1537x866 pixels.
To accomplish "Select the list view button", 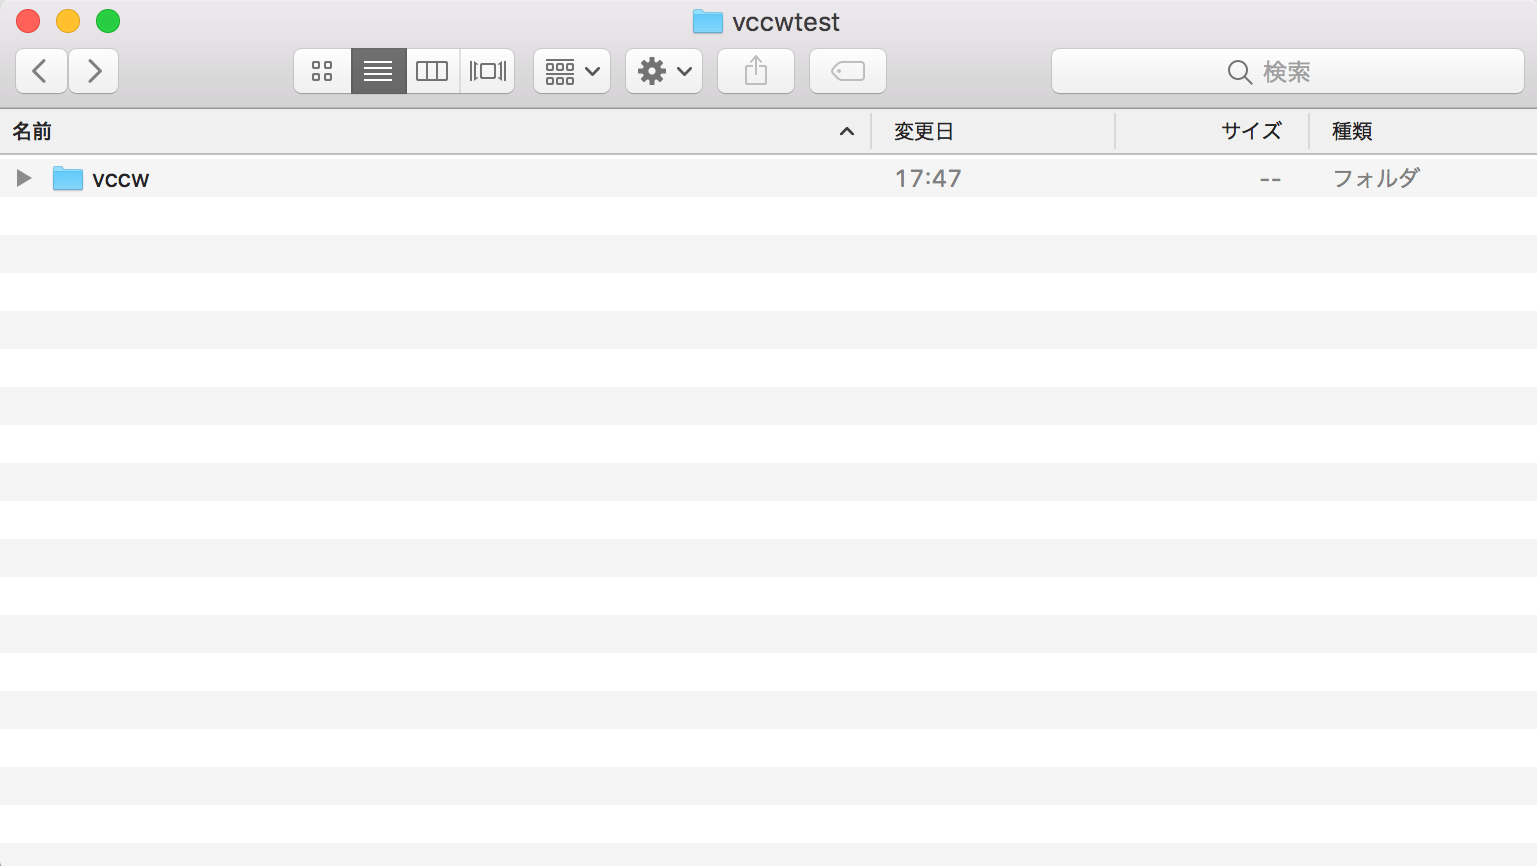I will (378, 71).
